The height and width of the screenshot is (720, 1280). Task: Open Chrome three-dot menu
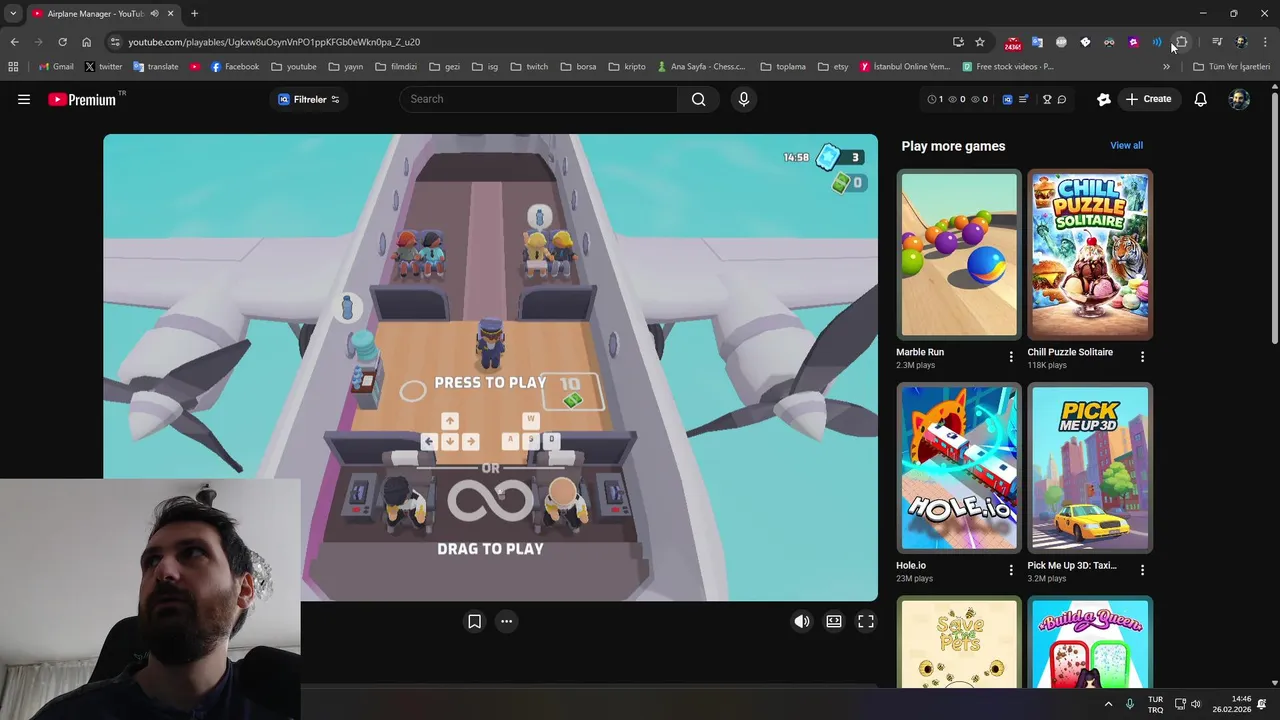[x=1266, y=42]
